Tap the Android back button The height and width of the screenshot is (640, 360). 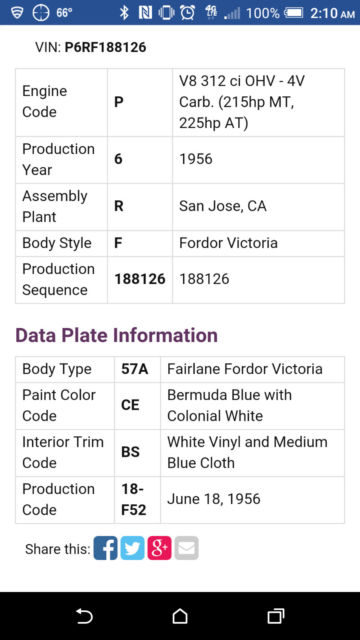pos(84,616)
